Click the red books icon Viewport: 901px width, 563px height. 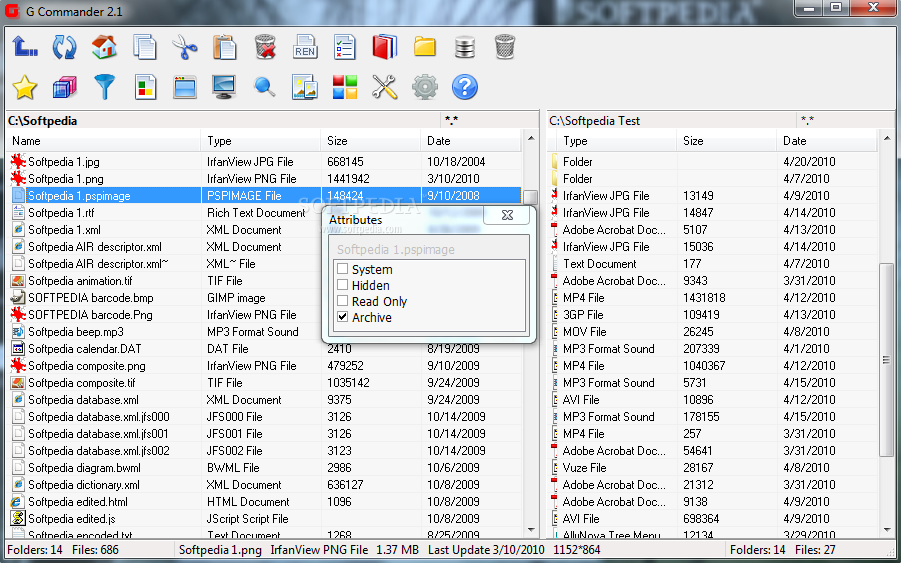coord(384,47)
